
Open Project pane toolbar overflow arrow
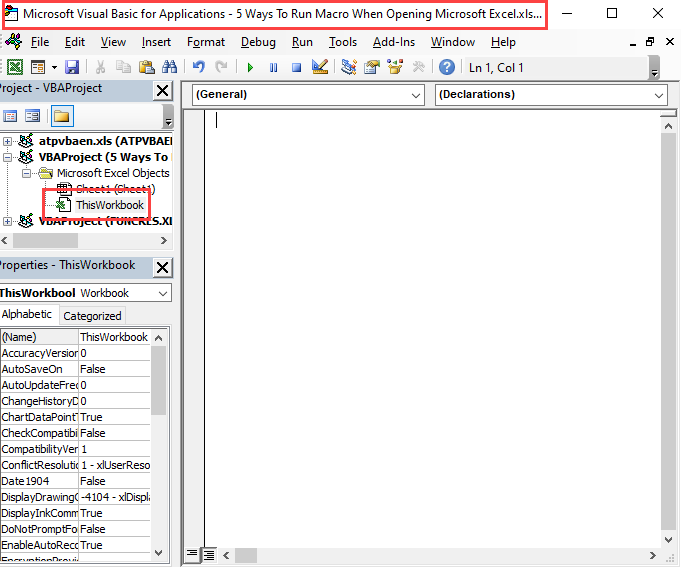168,116
